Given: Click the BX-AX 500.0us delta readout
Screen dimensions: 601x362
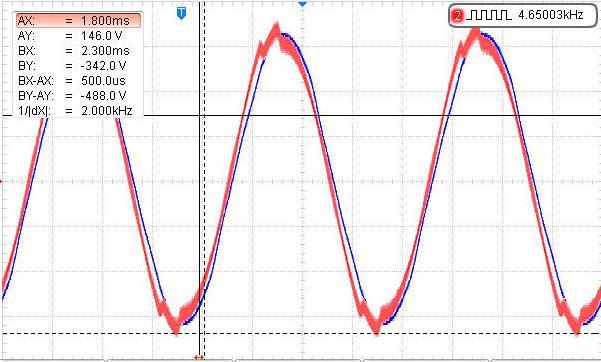Looking at the screenshot, I should coord(79,81).
